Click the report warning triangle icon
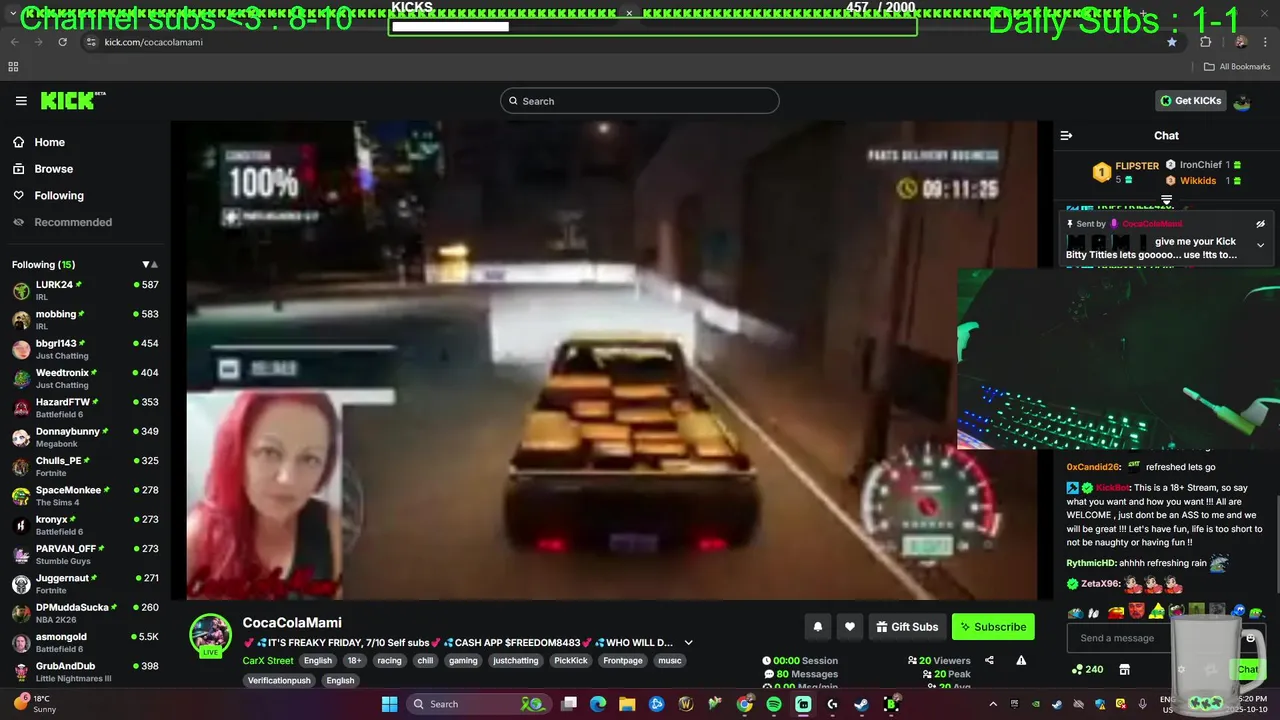The width and height of the screenshot is (1280, 720). 1021,660
